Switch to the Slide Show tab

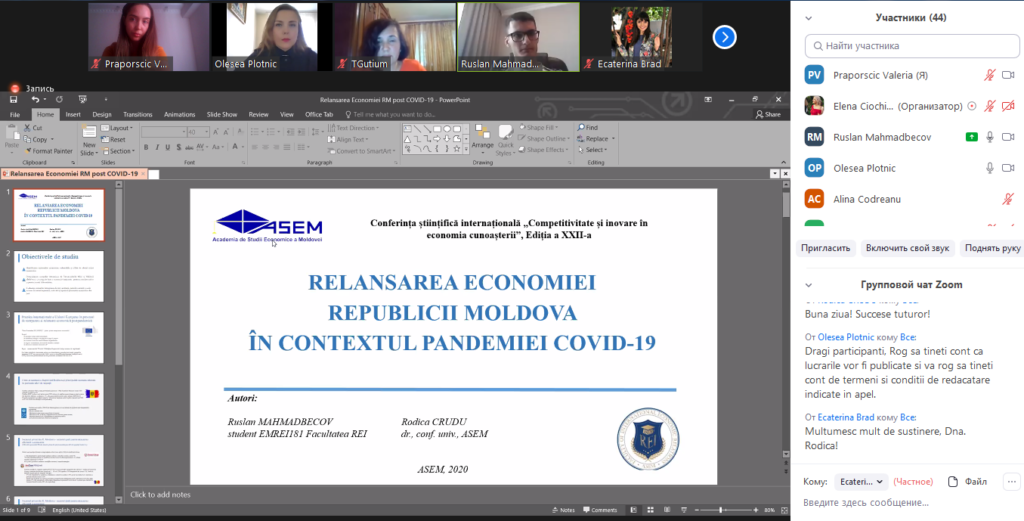[222, 114]
